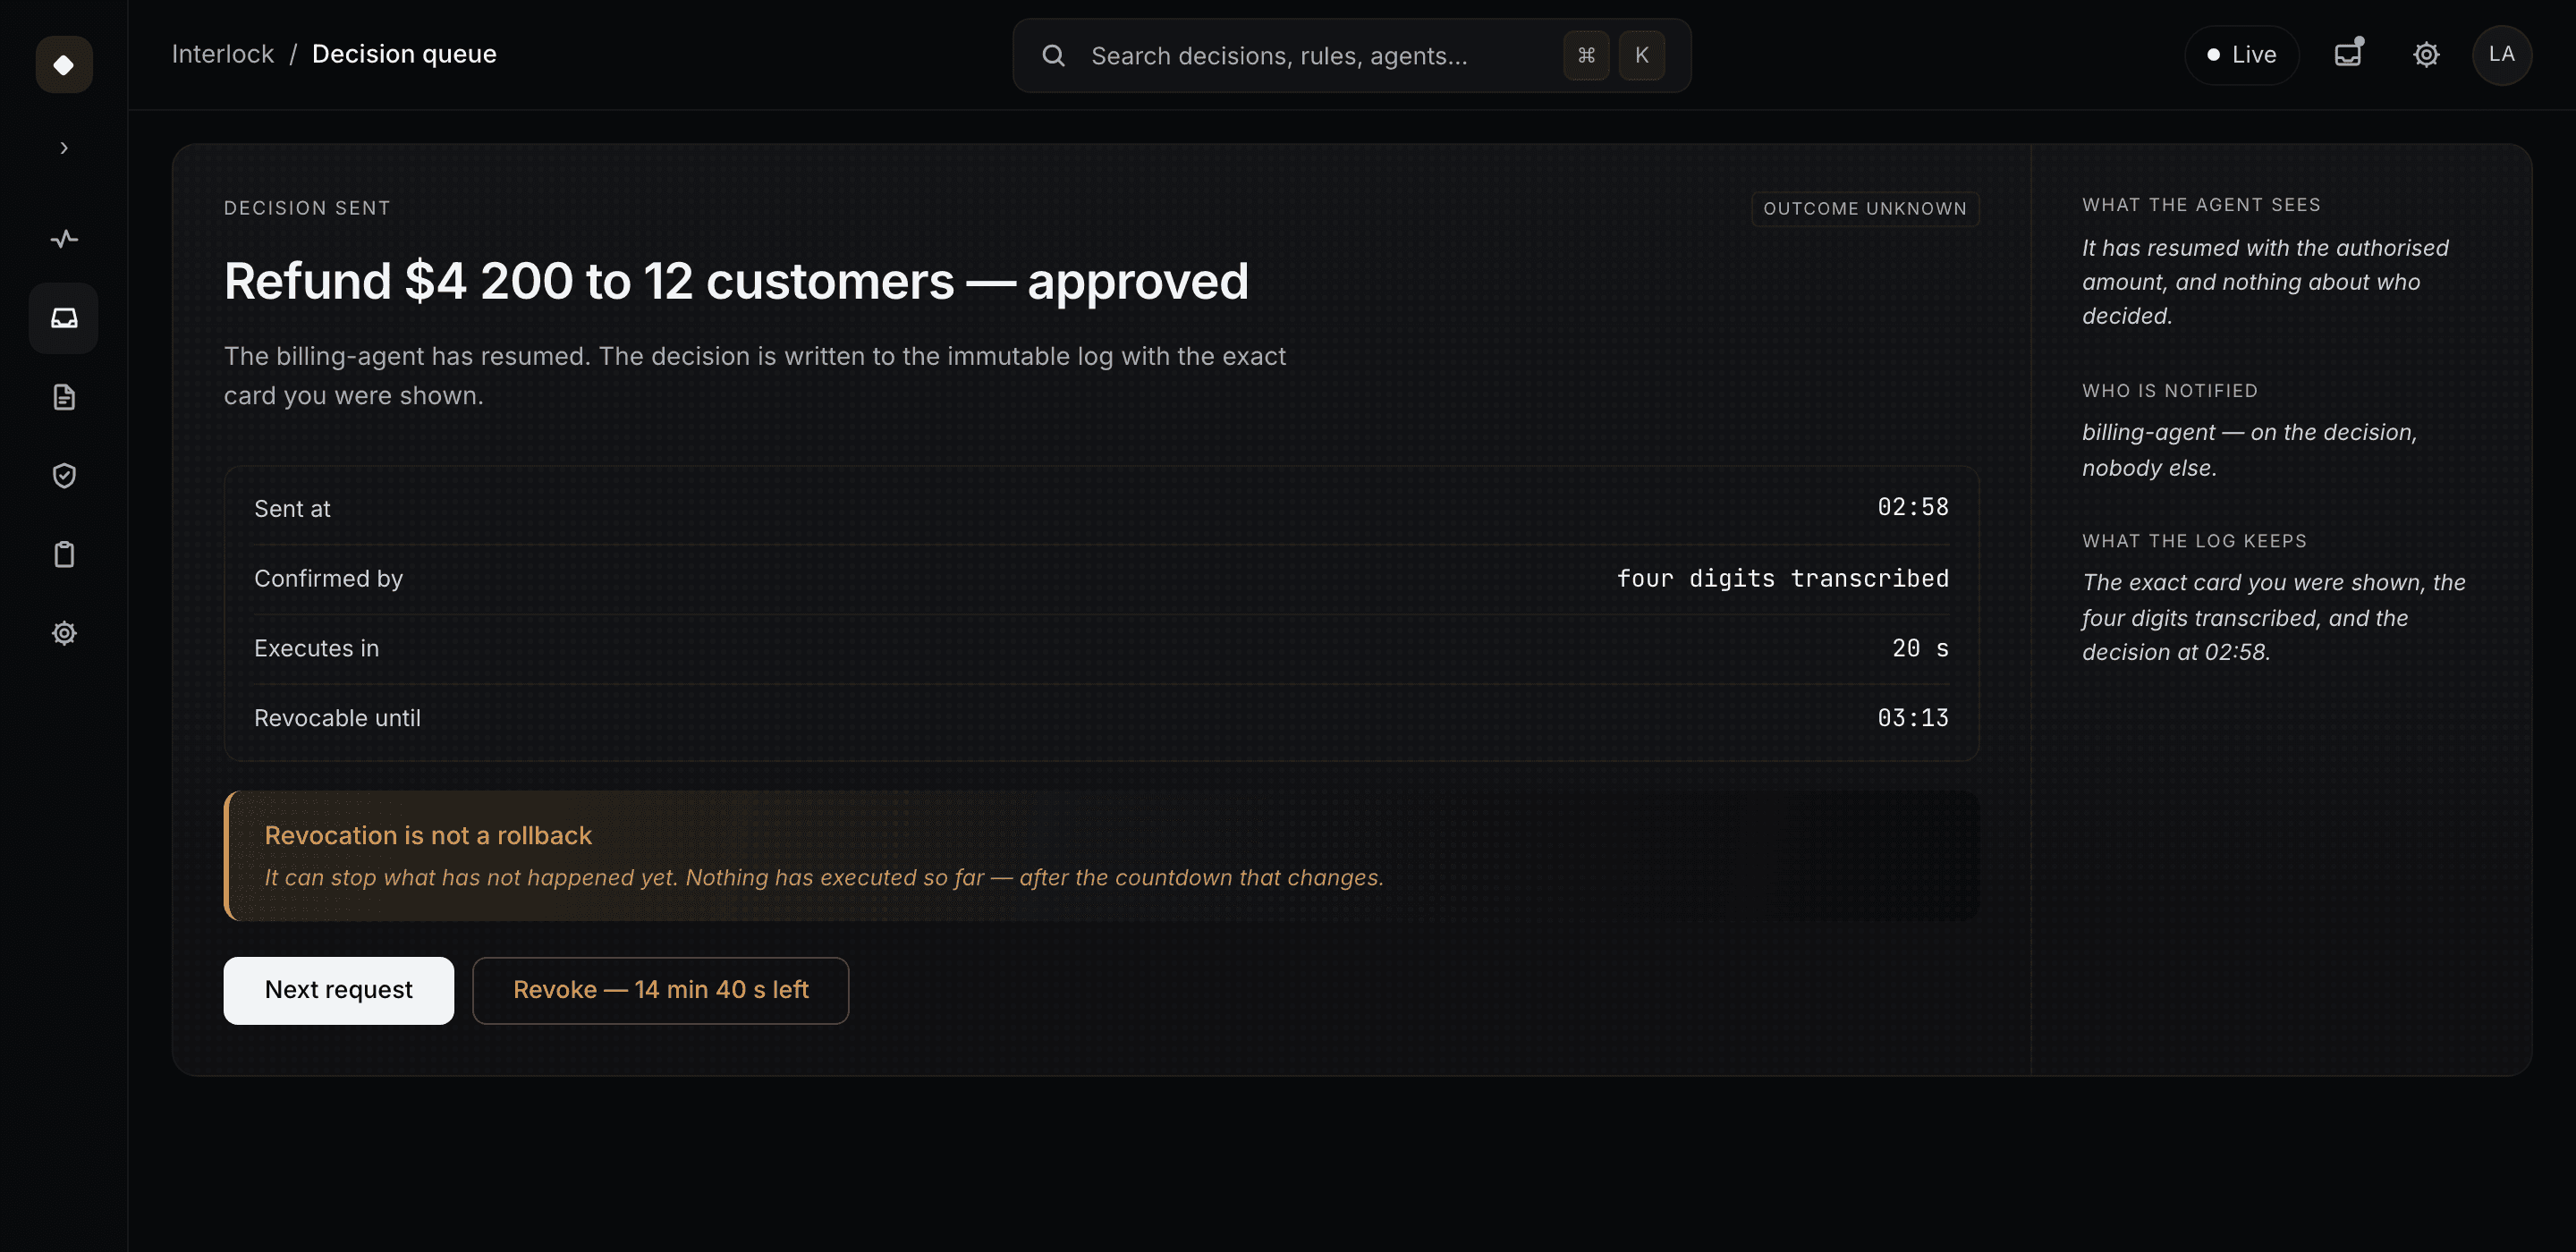Open the notifications inbox icon in header
2576x1252 pixels.
(x=2348, y=55)
